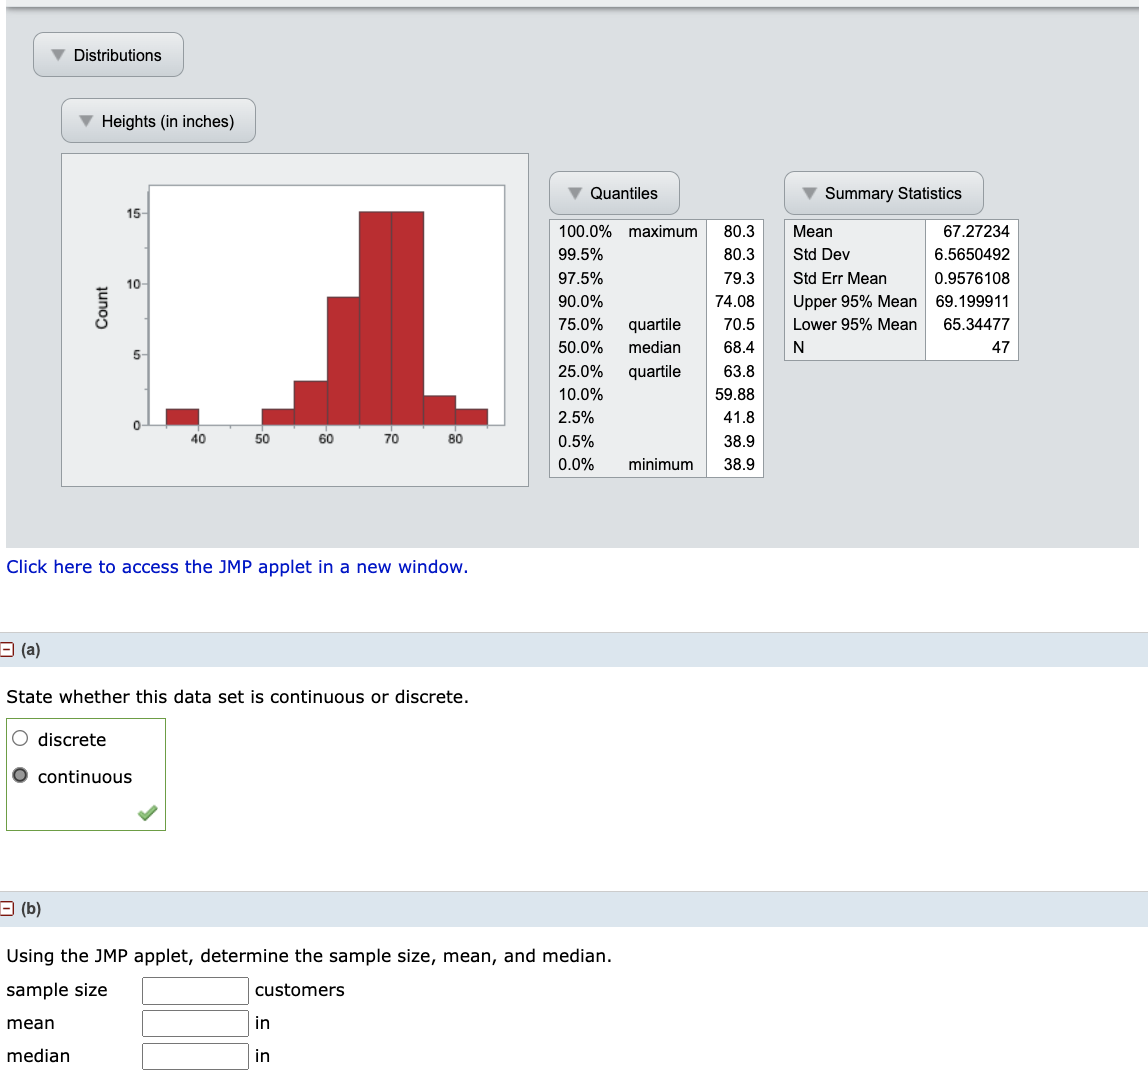1148x1082 pixels.
Task: Click inside the sample size input field
Action: coord(195,990)
